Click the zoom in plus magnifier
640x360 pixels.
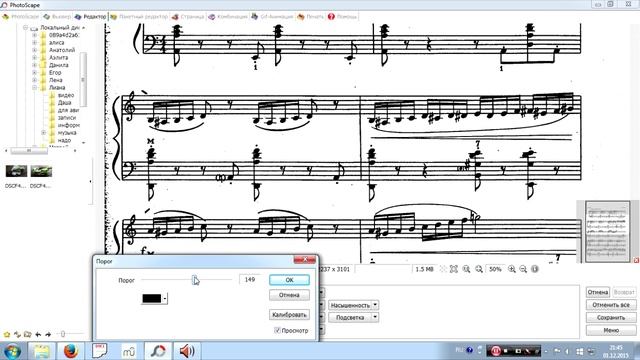[x=511, y=269]
